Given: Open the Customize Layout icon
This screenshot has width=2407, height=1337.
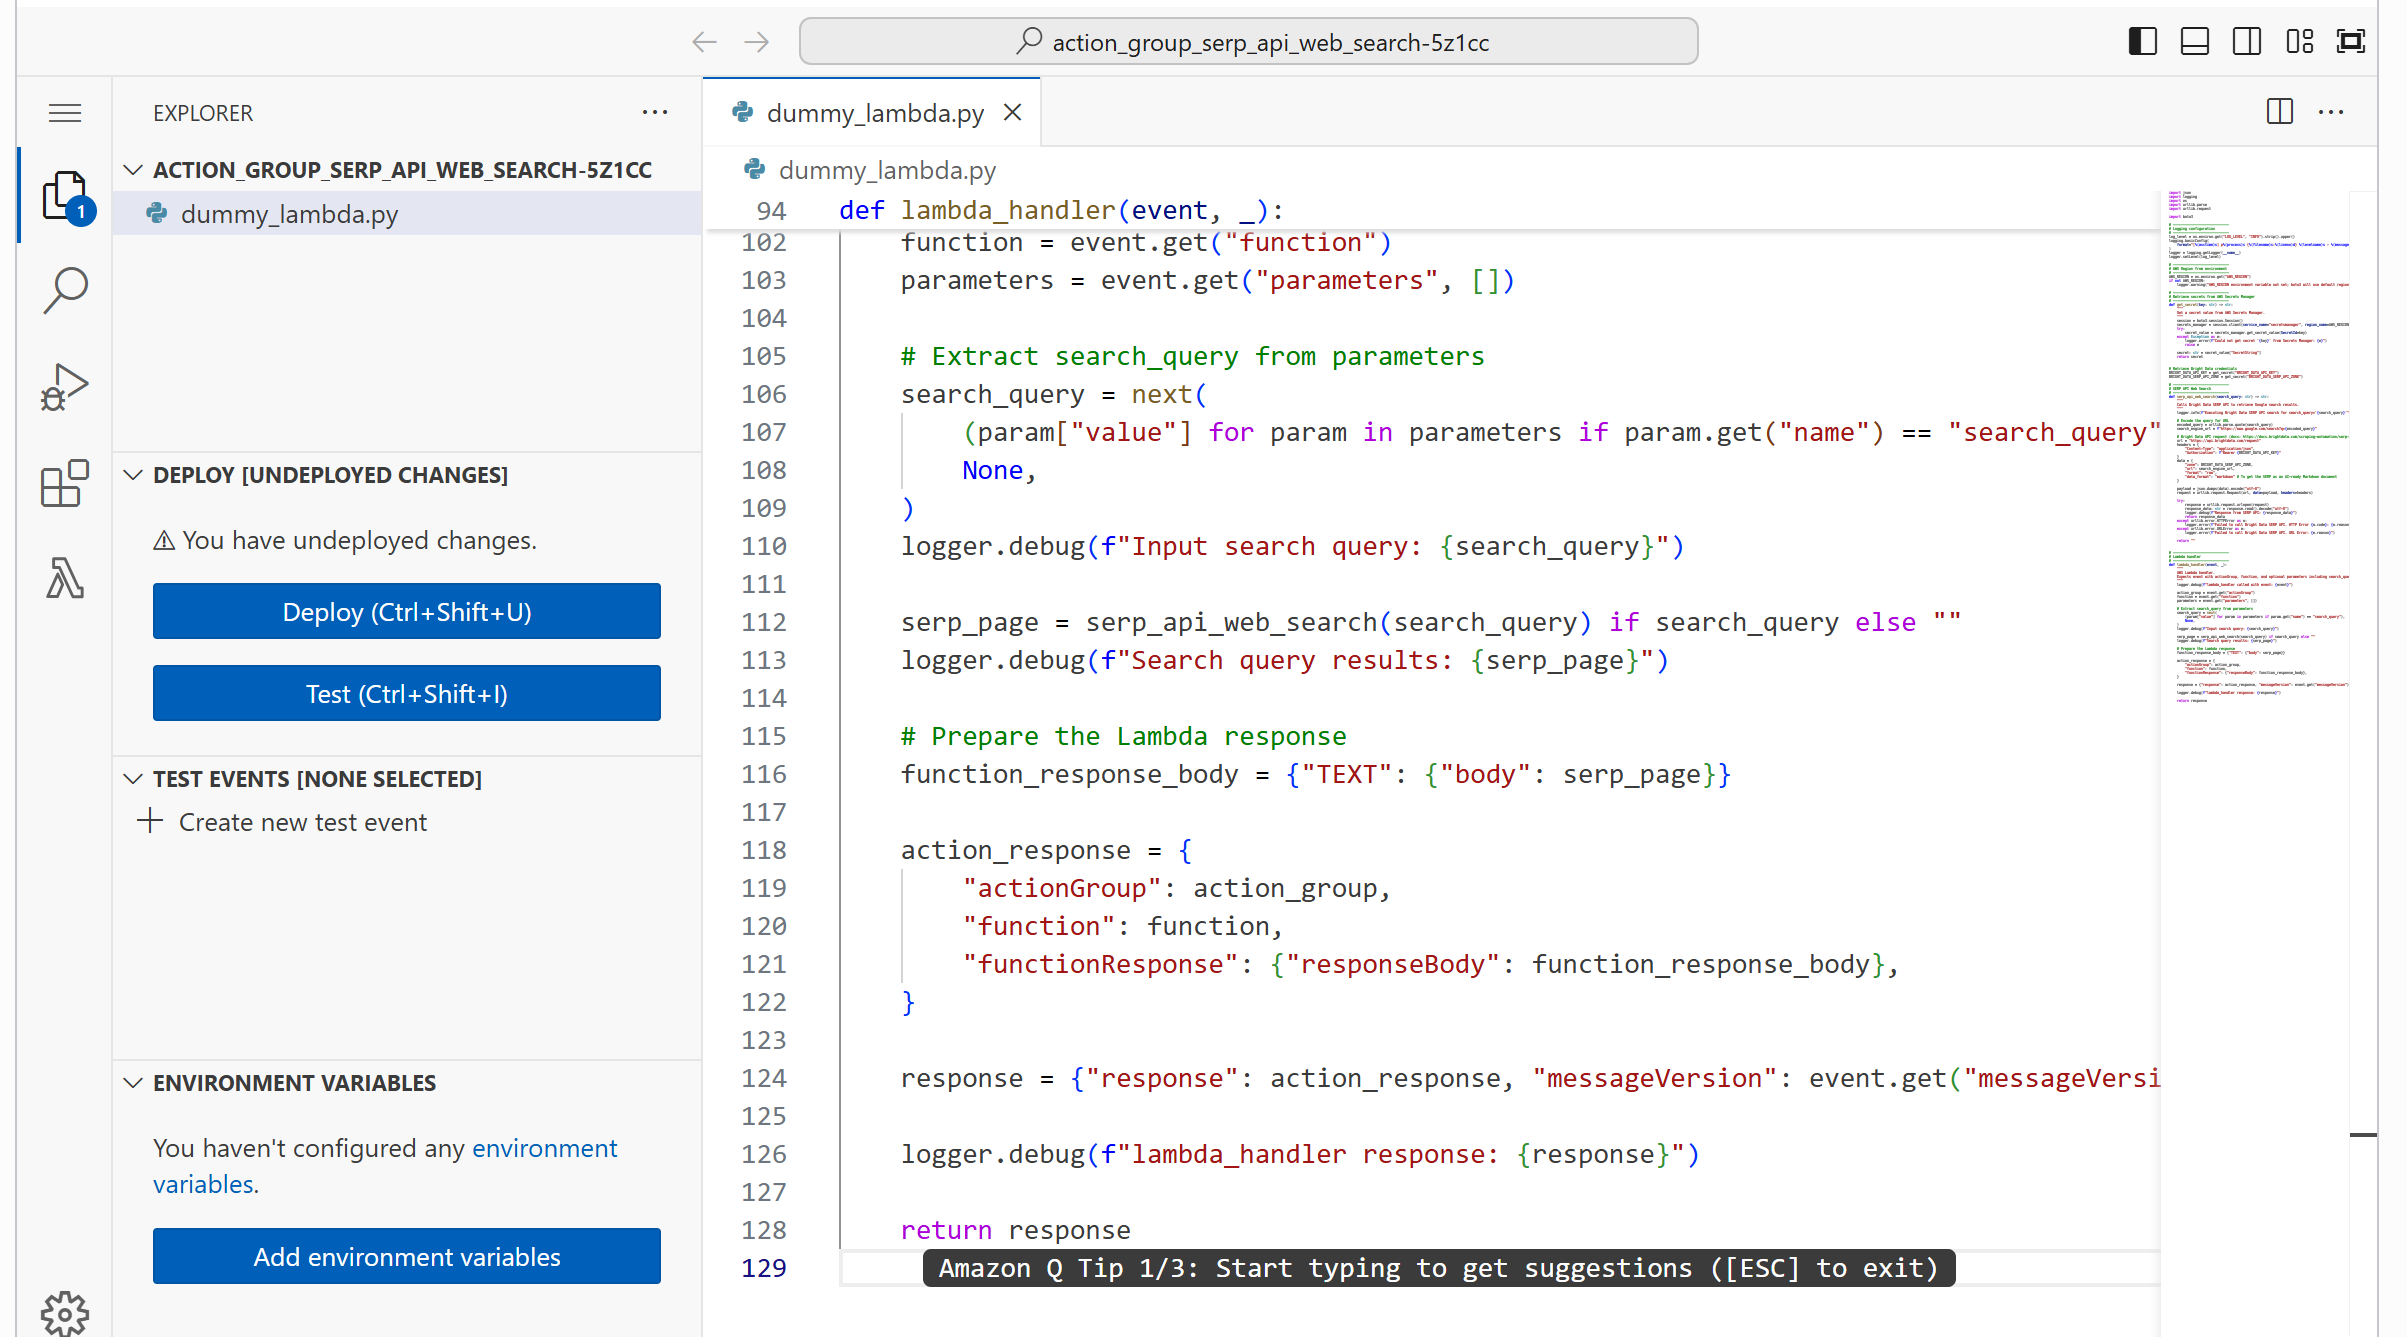Looking at the screenshot, I should pyautogui.click(x=2299, y=41).
